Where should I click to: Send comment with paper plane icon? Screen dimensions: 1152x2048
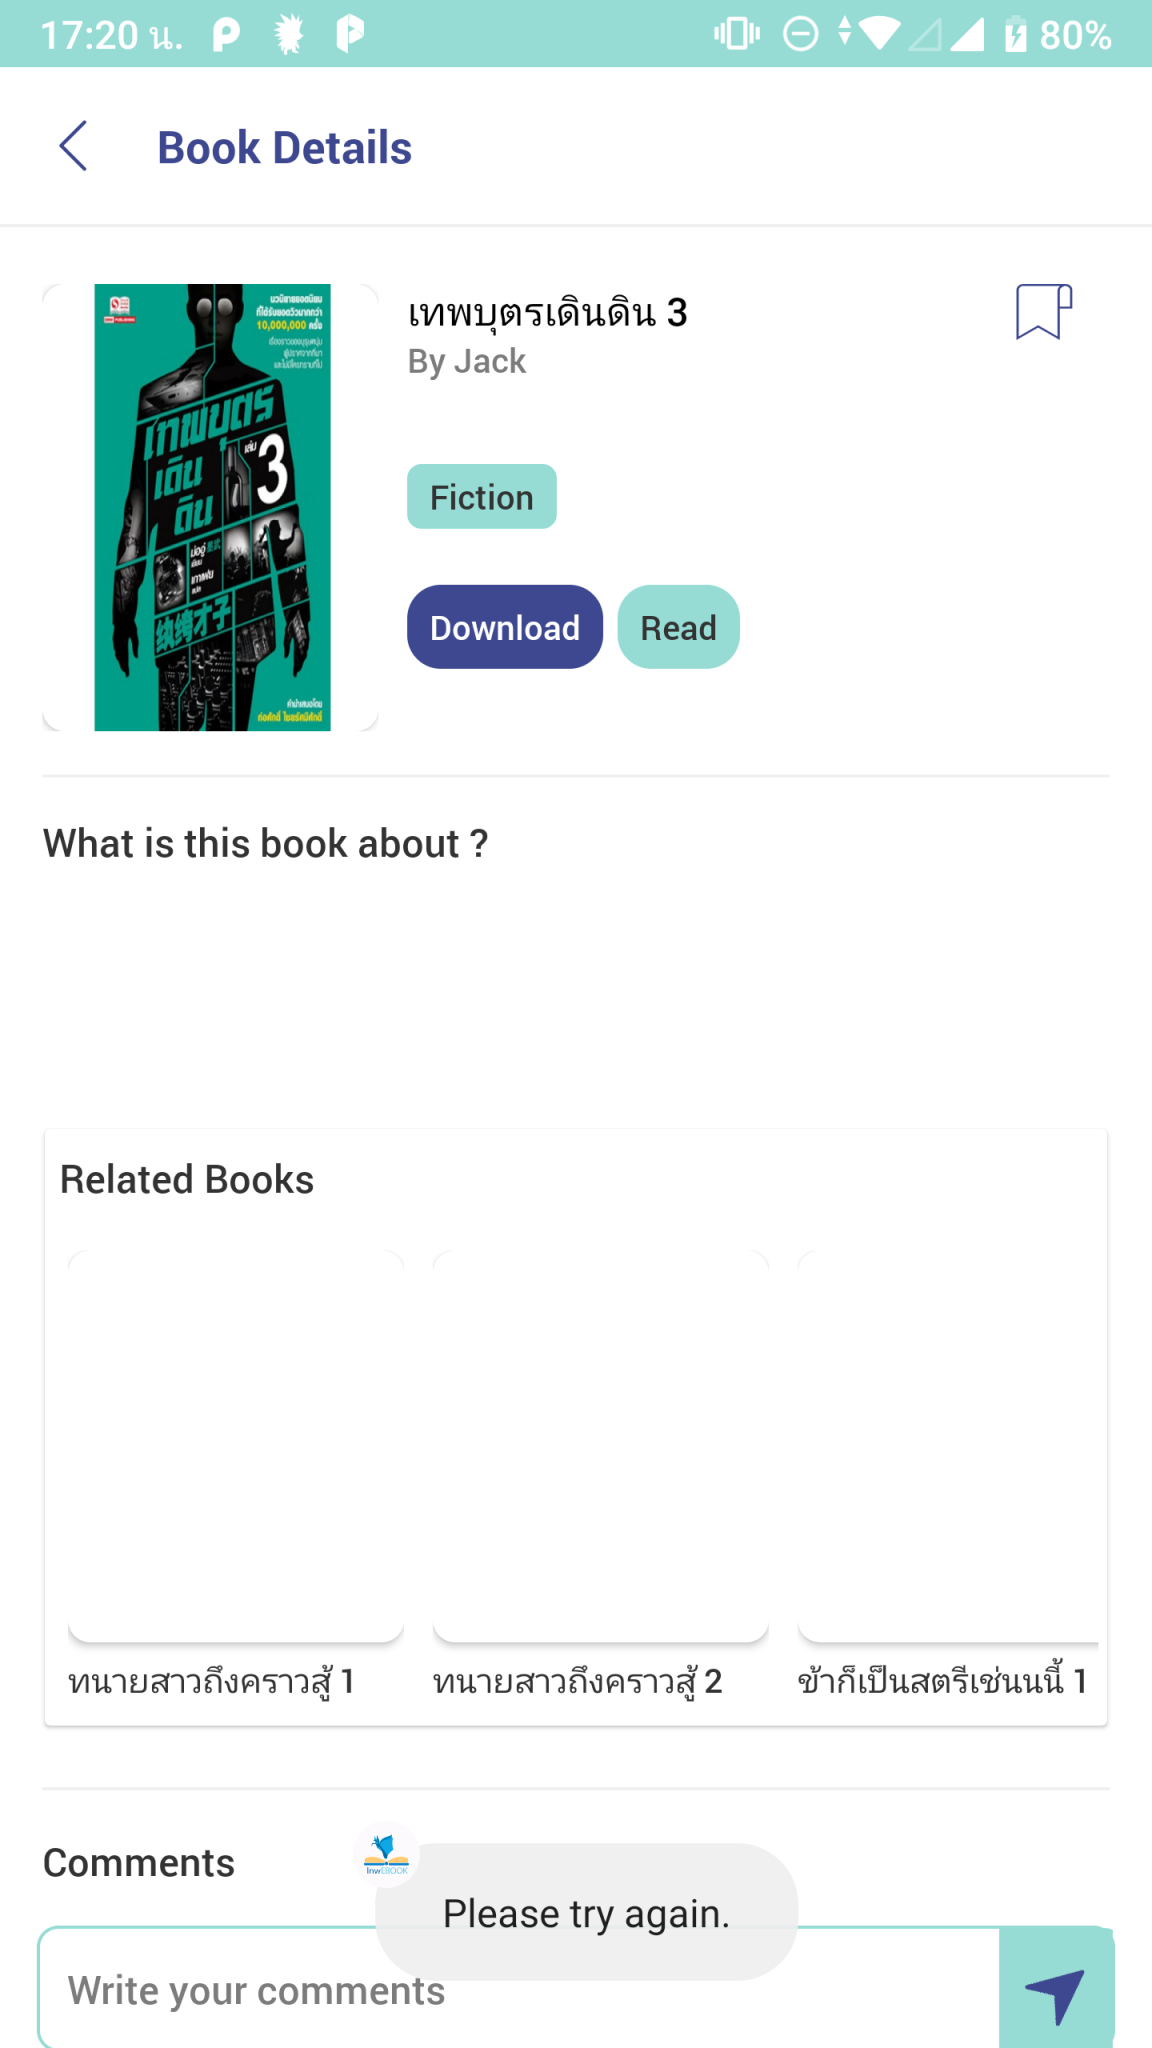(x=1055, y=1991)
